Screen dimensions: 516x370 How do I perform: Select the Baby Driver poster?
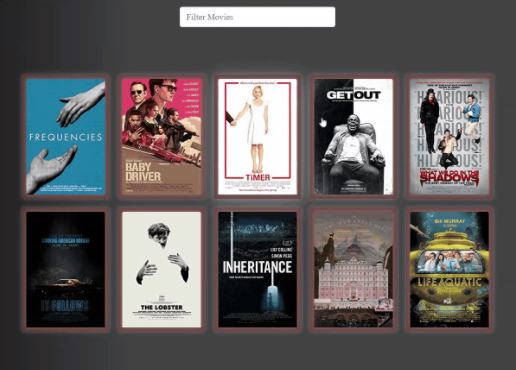[x=162, y=137]
